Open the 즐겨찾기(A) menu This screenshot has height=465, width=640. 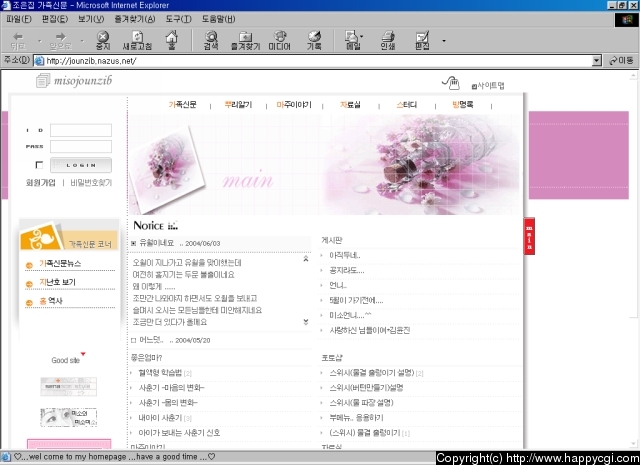coord(135,19)
